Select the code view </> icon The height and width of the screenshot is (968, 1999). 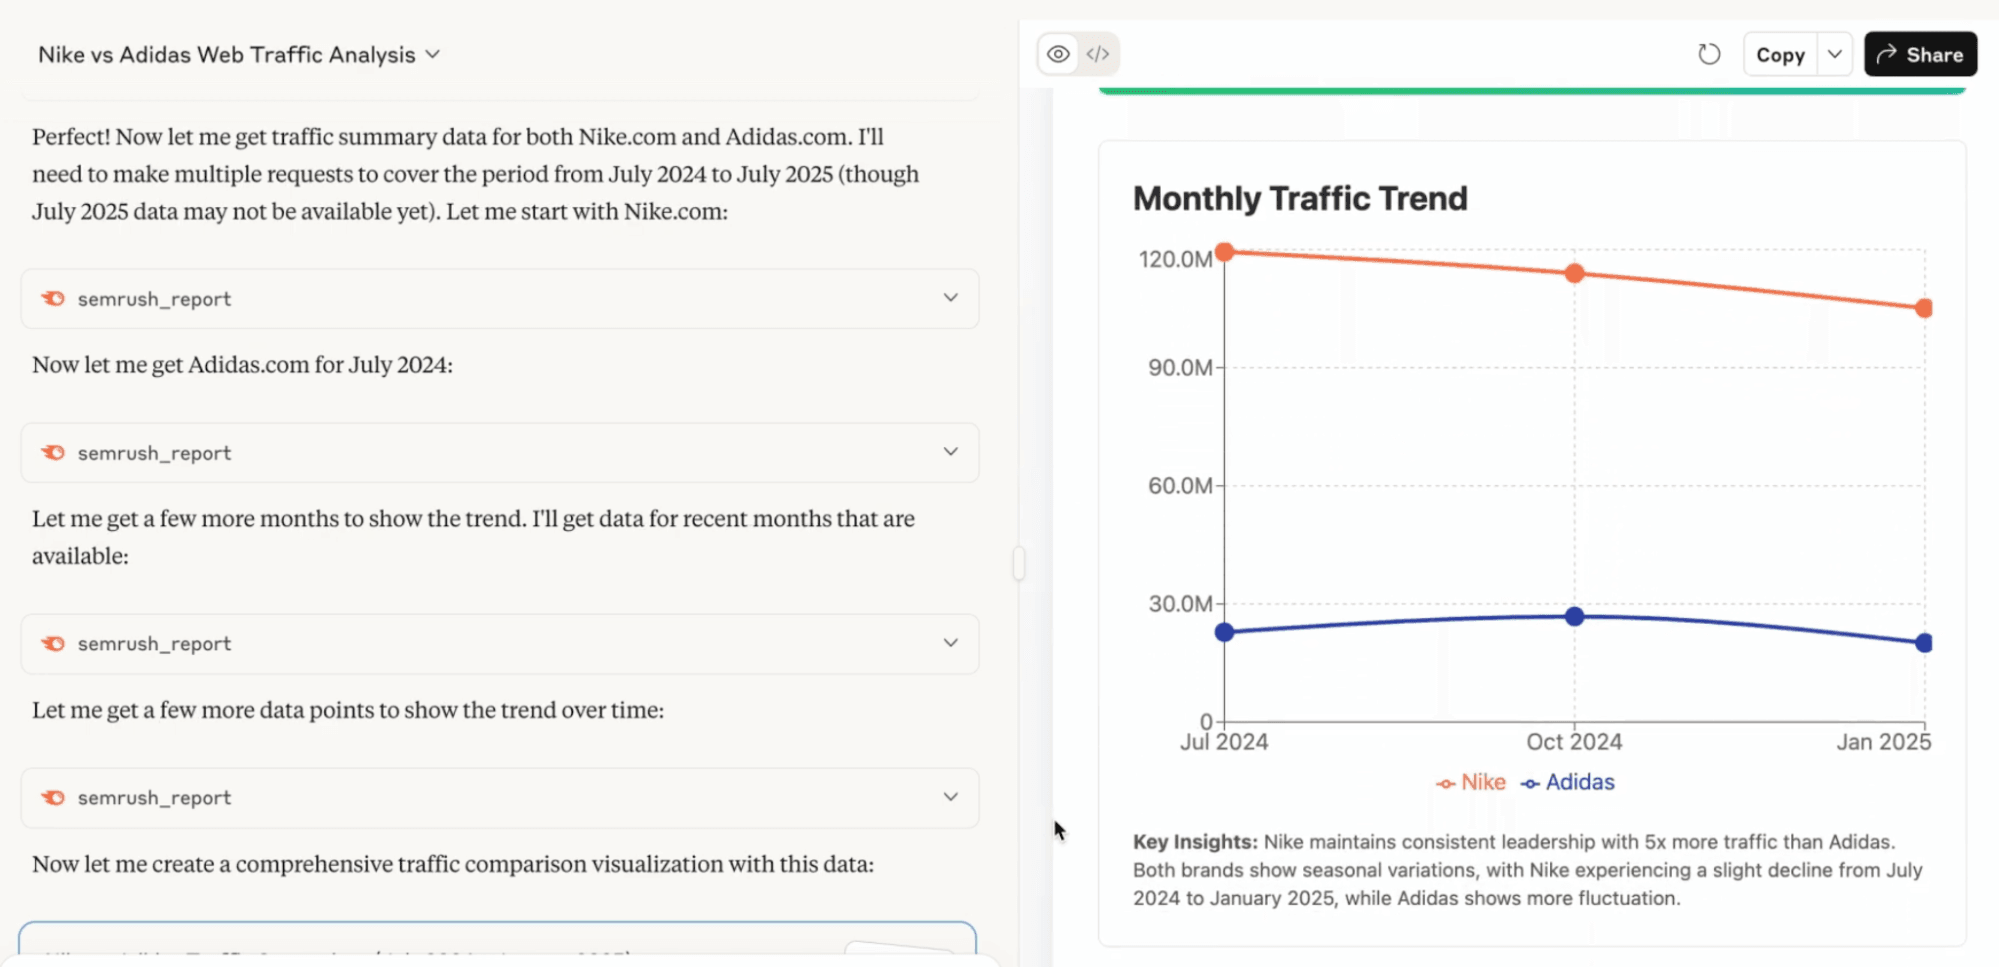[1097, 54]
